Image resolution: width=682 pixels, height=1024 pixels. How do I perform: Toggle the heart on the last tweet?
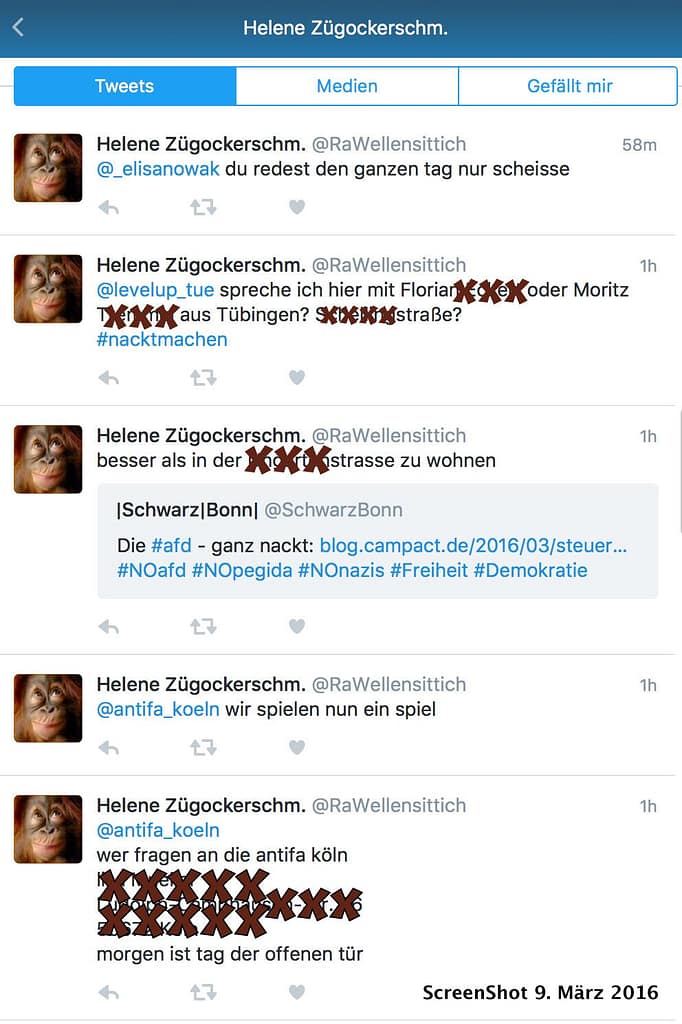(296, 992)
